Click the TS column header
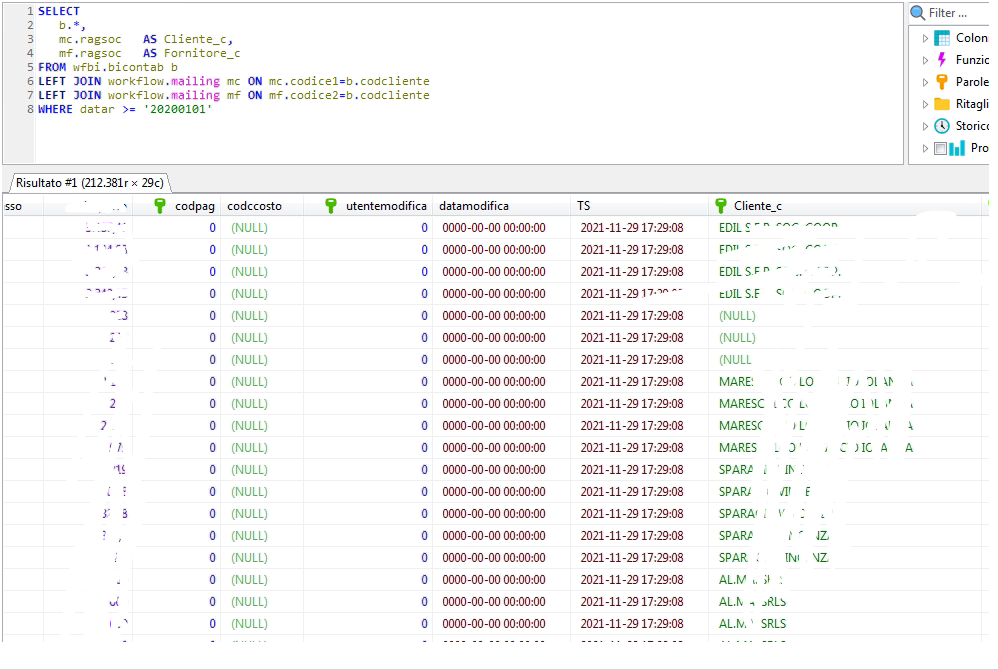 coord(584,206)
